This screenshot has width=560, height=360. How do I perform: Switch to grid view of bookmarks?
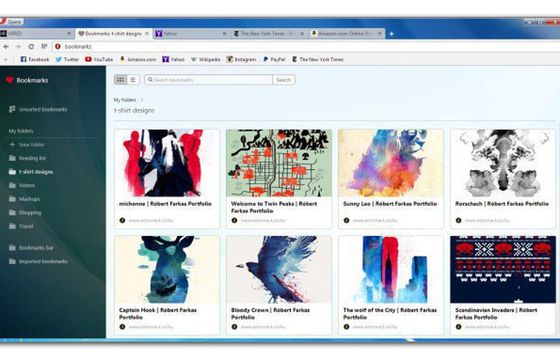click(120, 80)
